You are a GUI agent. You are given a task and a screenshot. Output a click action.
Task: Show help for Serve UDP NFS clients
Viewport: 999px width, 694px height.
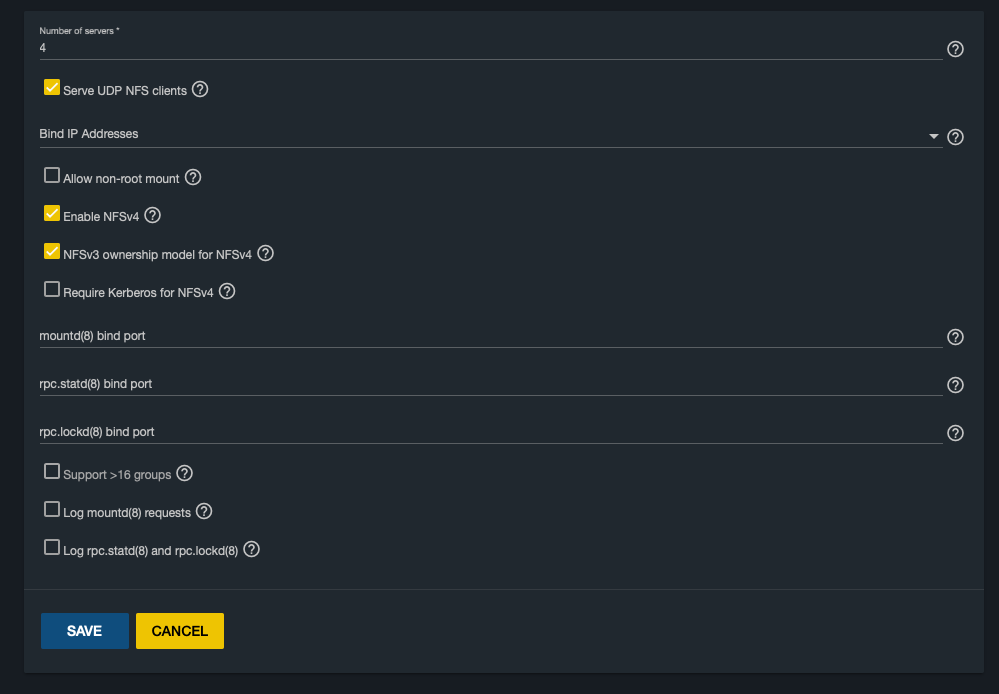tap(200, 89)
